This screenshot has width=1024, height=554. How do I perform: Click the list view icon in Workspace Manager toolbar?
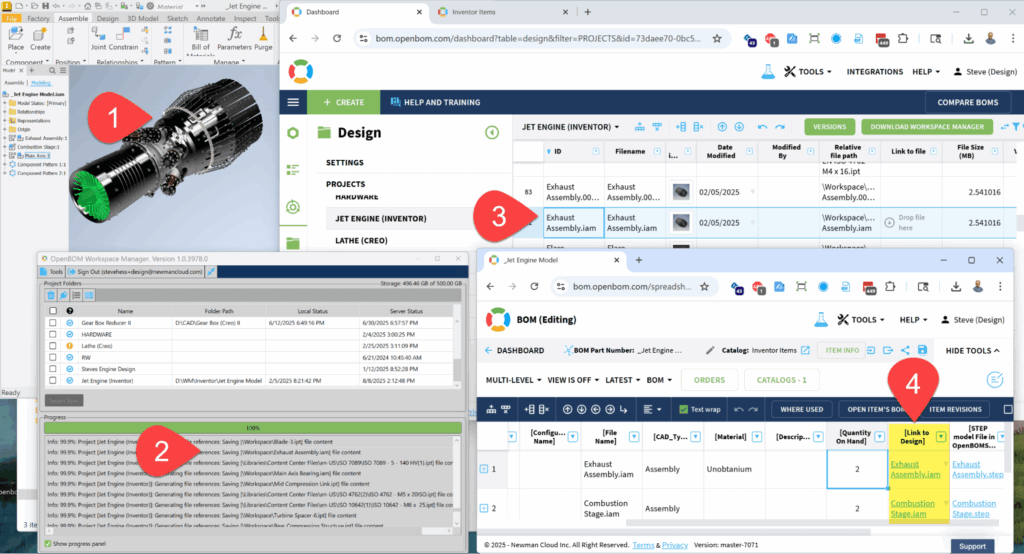[x=76, y=296]
